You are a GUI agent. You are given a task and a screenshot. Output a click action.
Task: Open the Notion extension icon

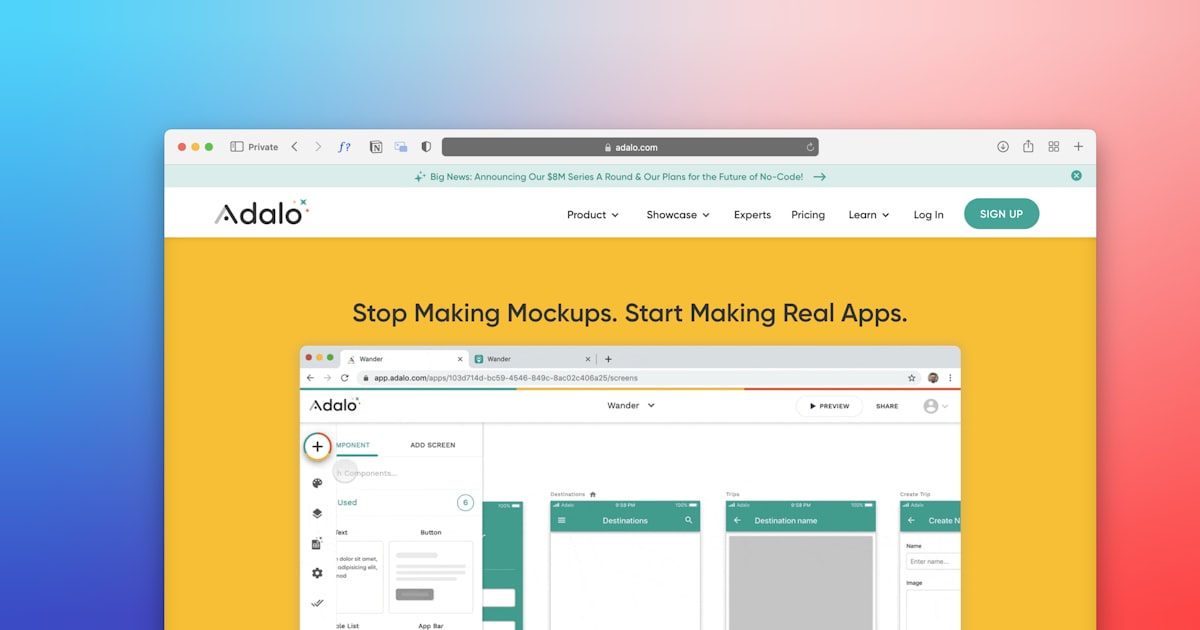pos(376,147)
